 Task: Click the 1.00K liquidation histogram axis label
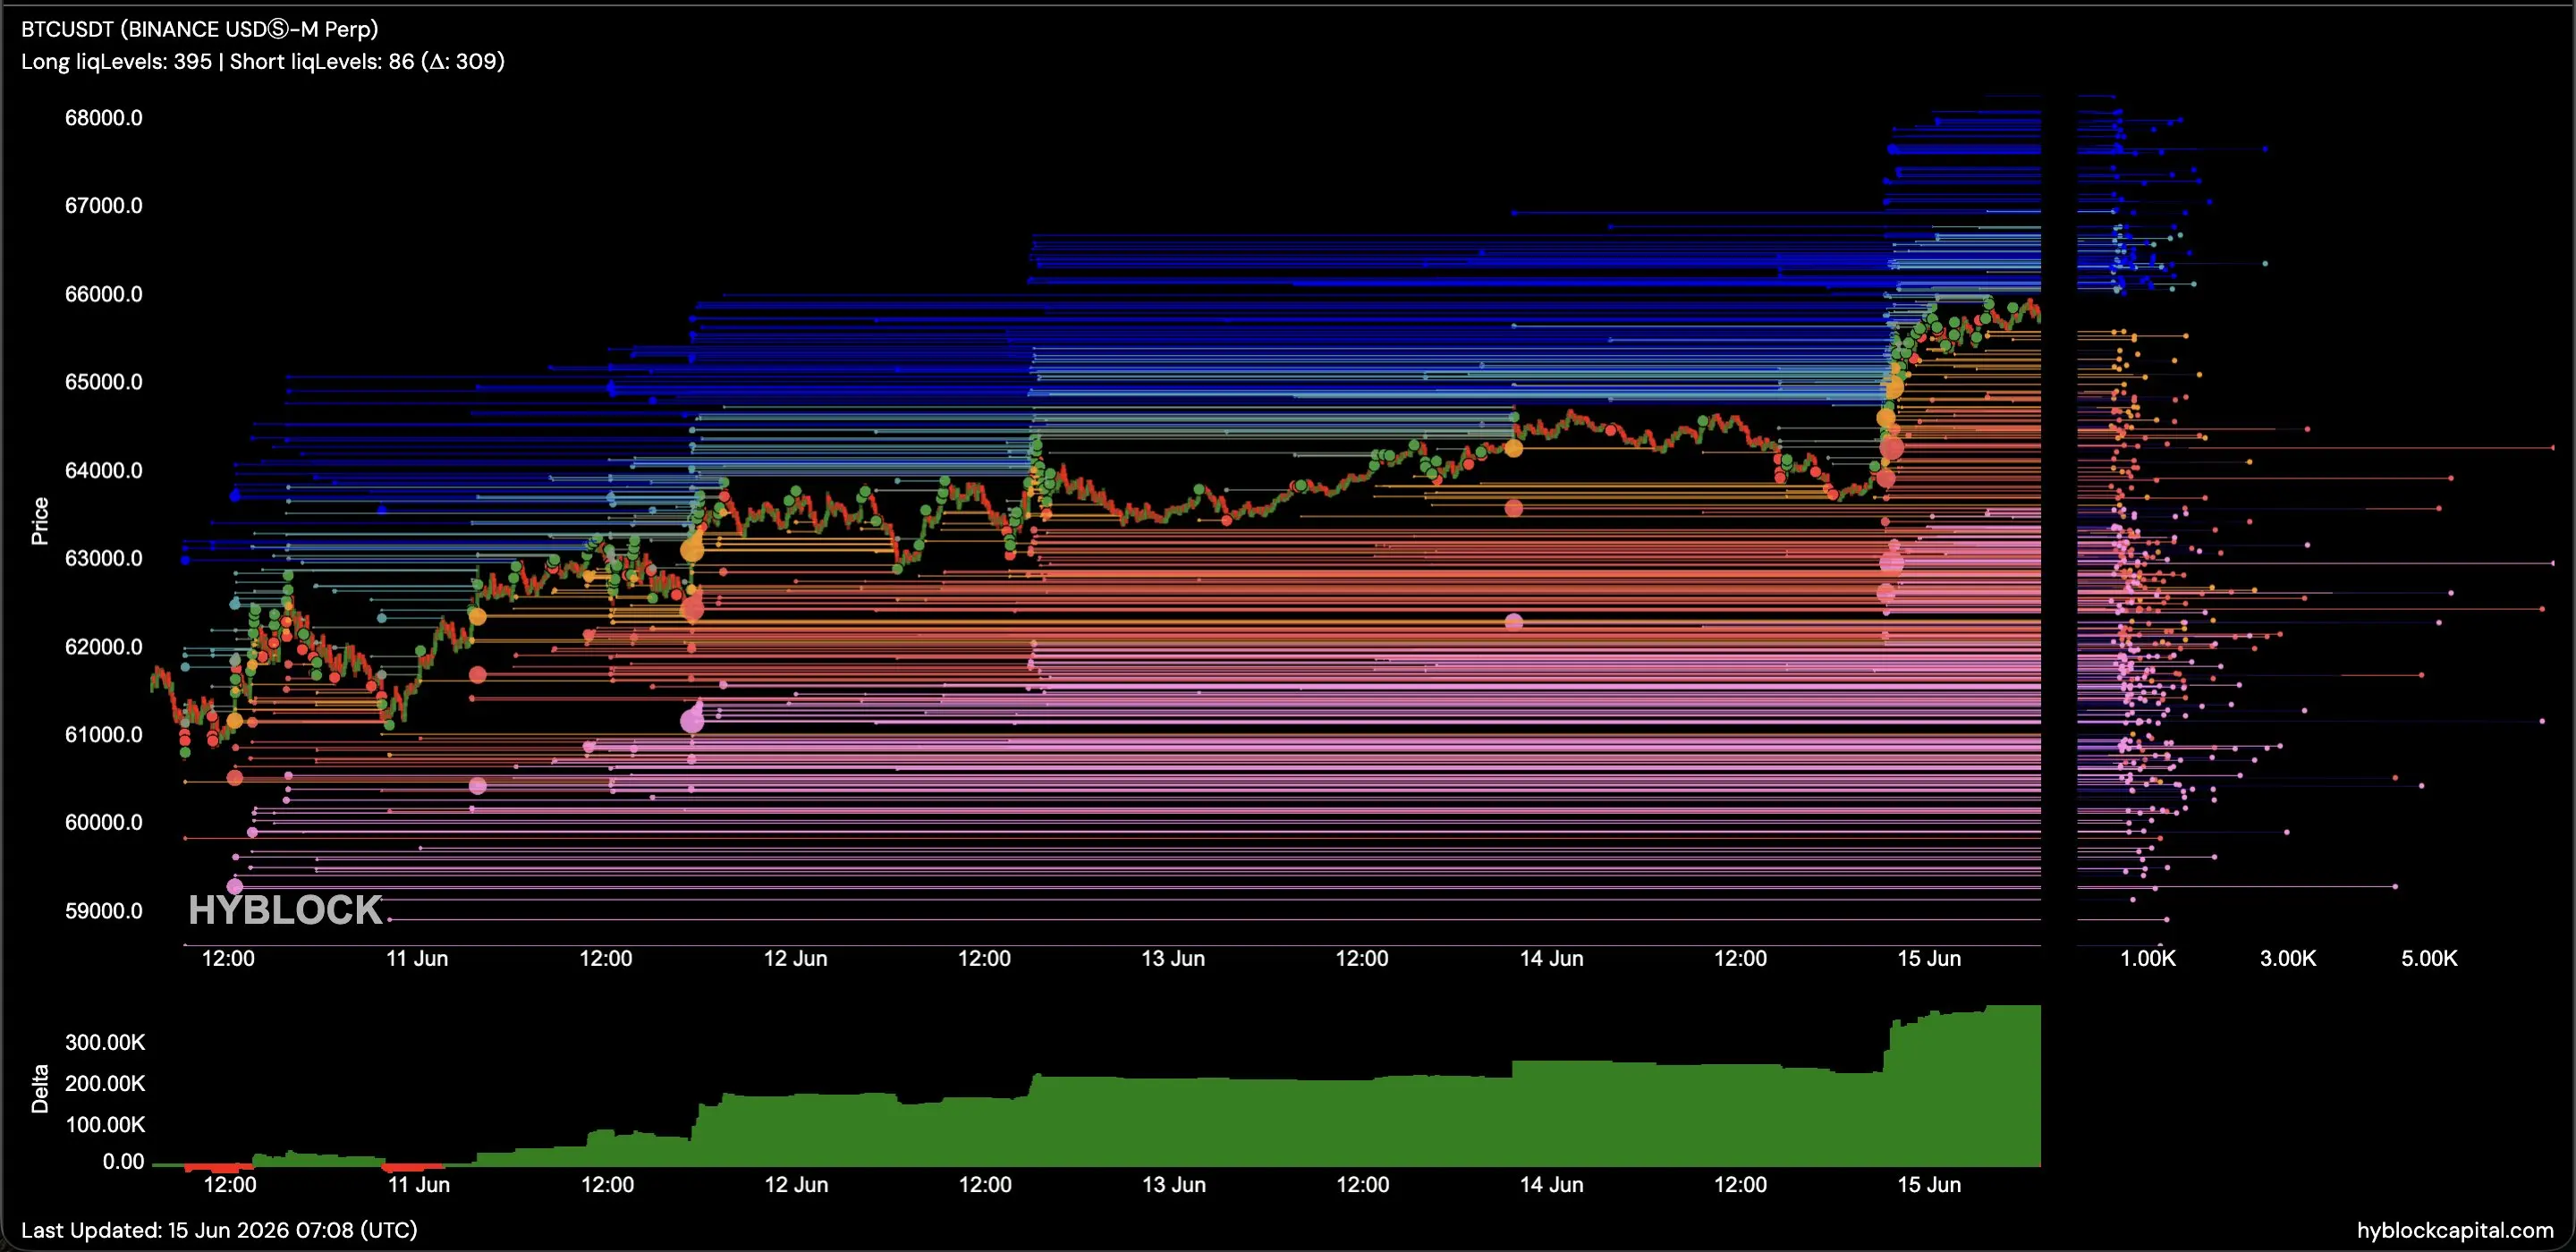point(2148,958)
